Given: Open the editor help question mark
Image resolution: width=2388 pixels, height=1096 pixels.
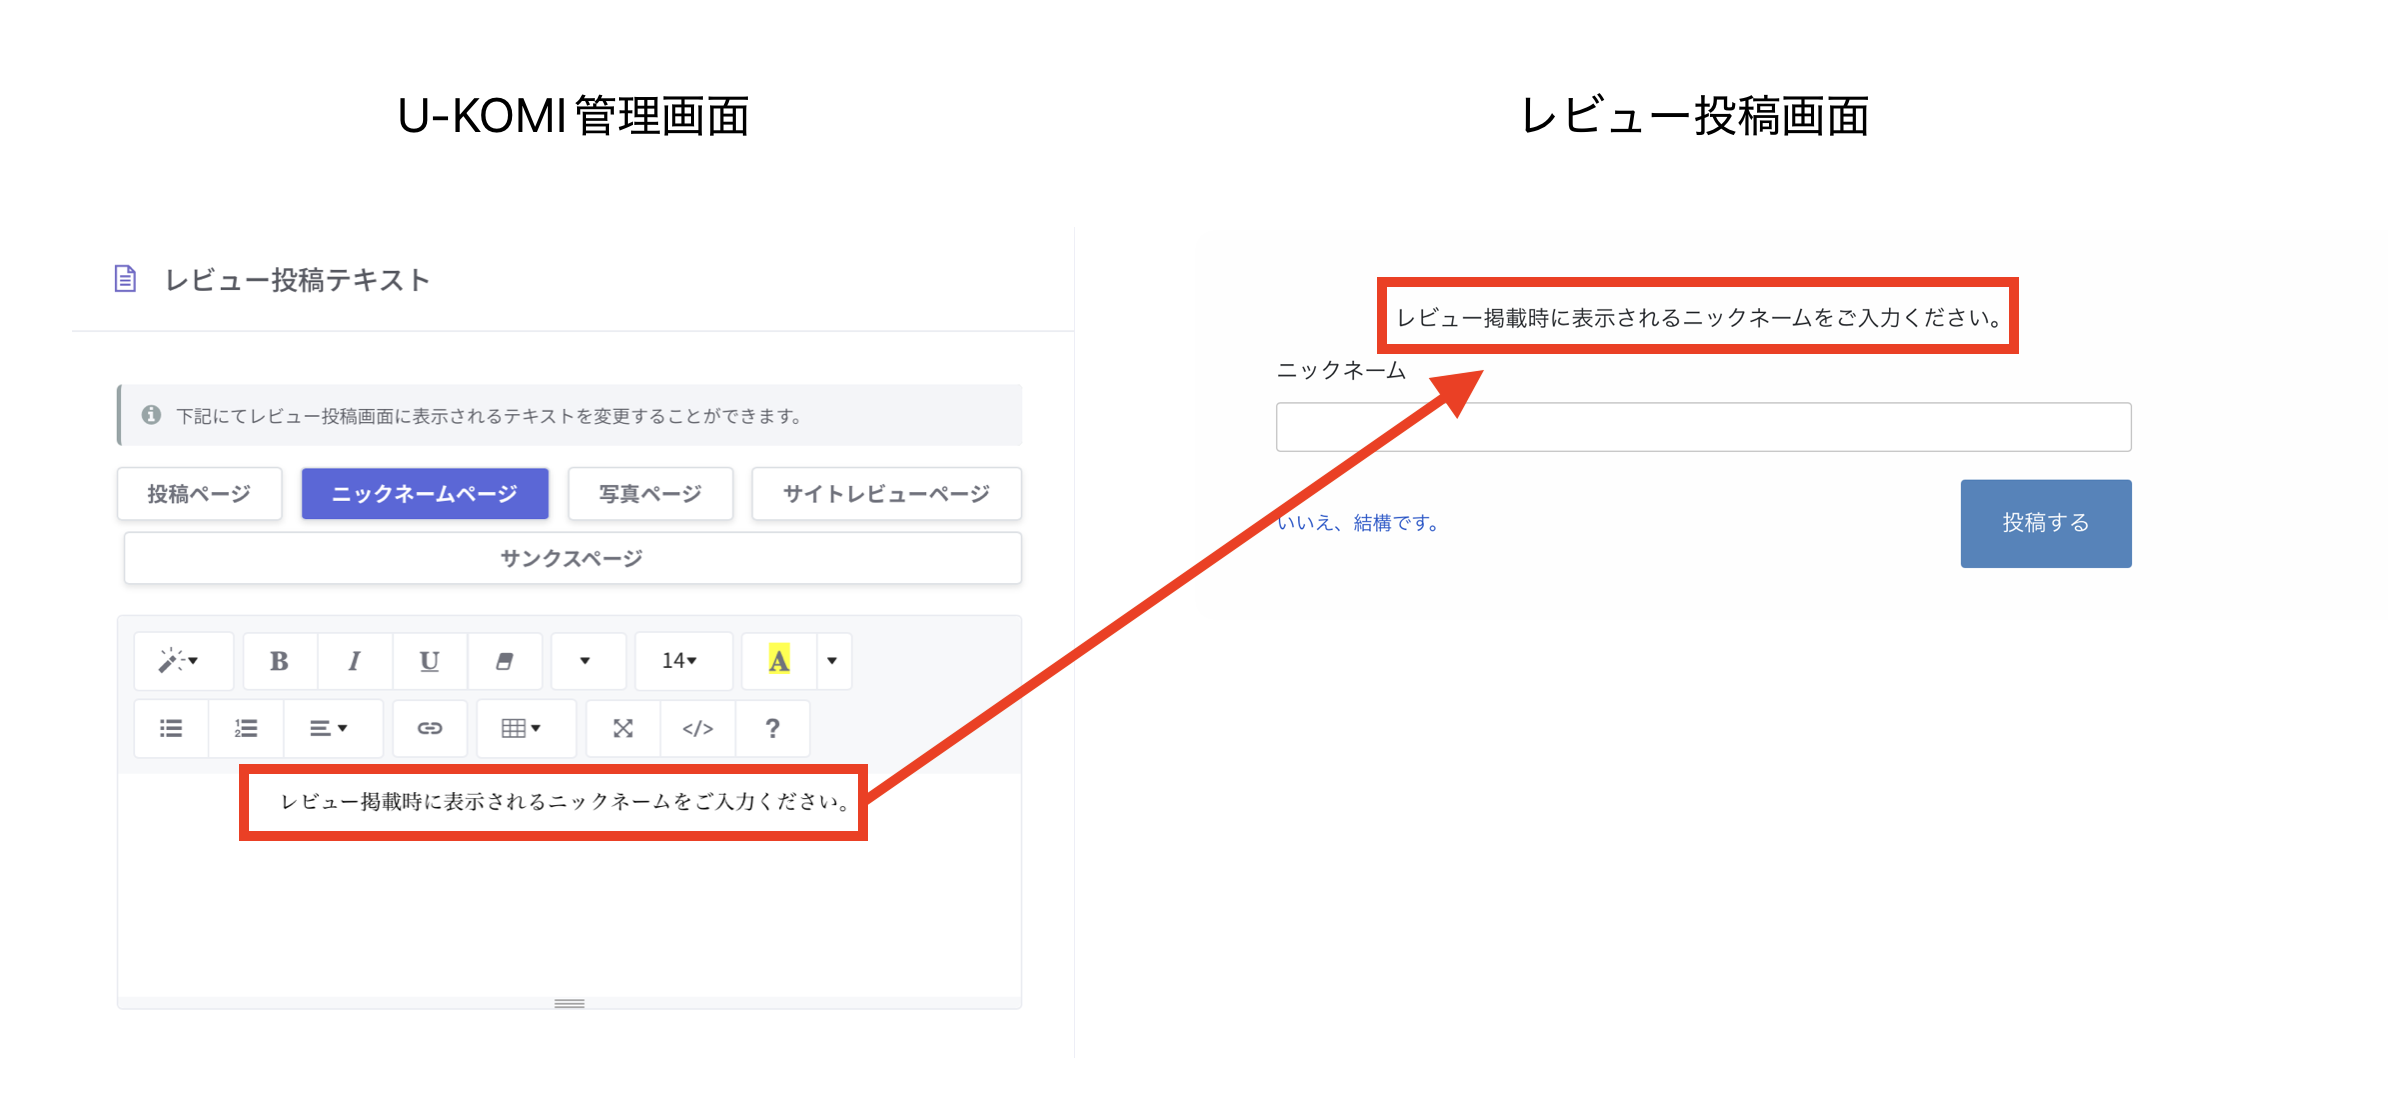Looking at the screenshot, I should pos(772,728).
